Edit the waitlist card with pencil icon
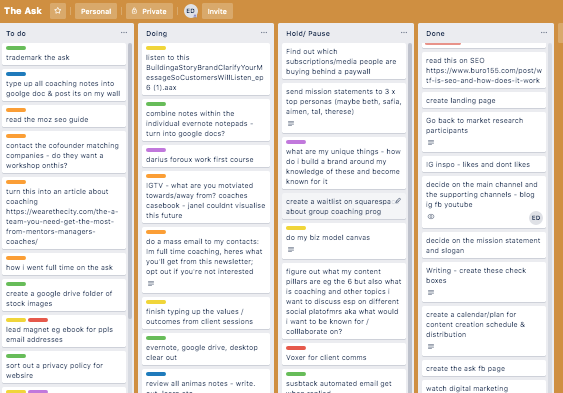Screen dimensions: 563x393 click(x=398, y=201)
